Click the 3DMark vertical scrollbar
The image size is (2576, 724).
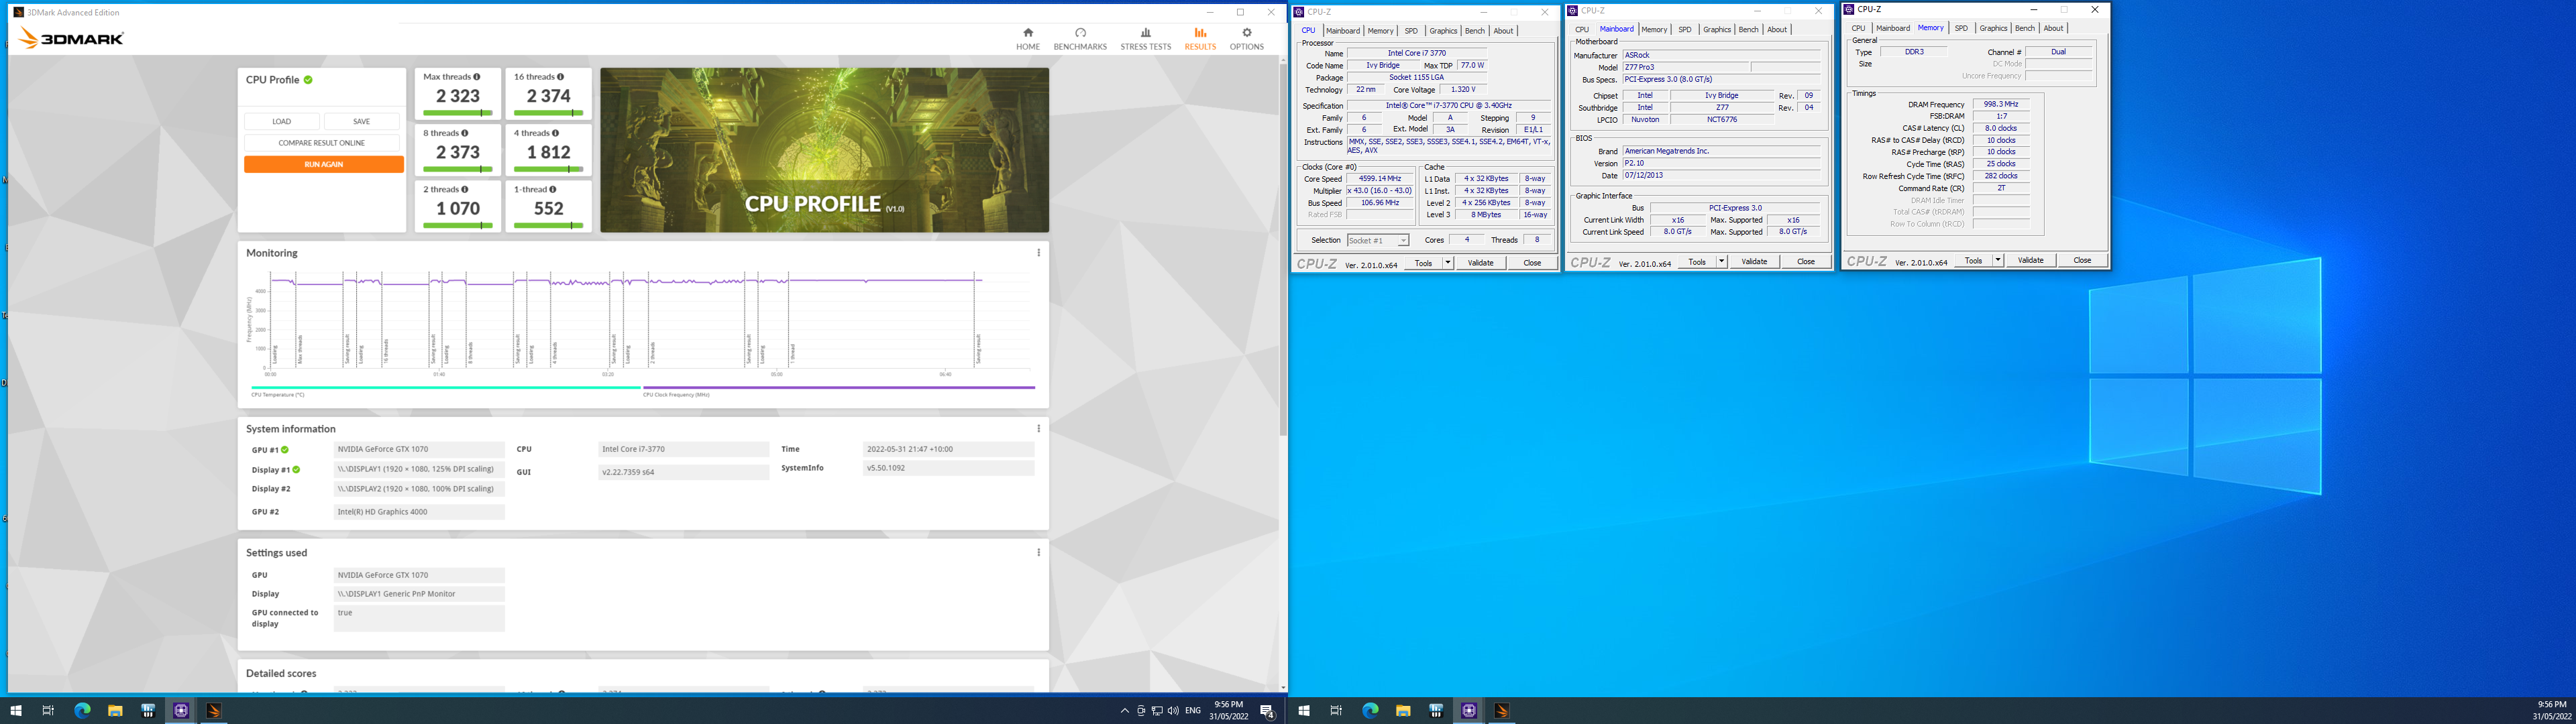[x=1283, y=250]
